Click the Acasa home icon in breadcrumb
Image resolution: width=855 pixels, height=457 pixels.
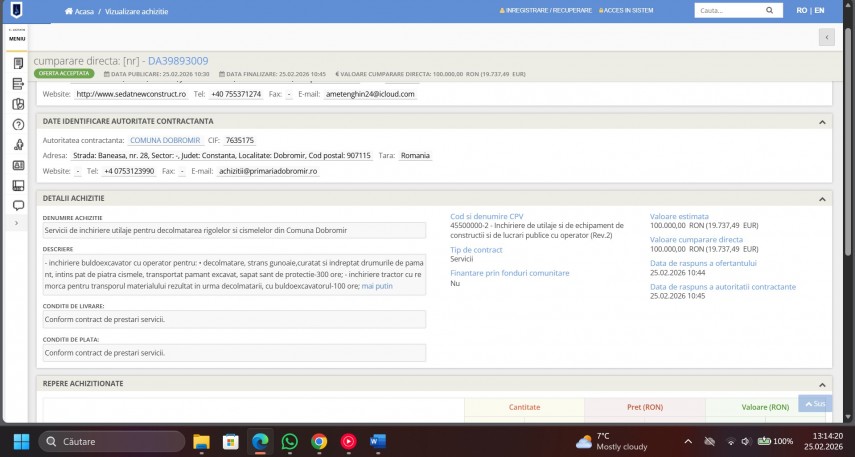tap(68, 10)
